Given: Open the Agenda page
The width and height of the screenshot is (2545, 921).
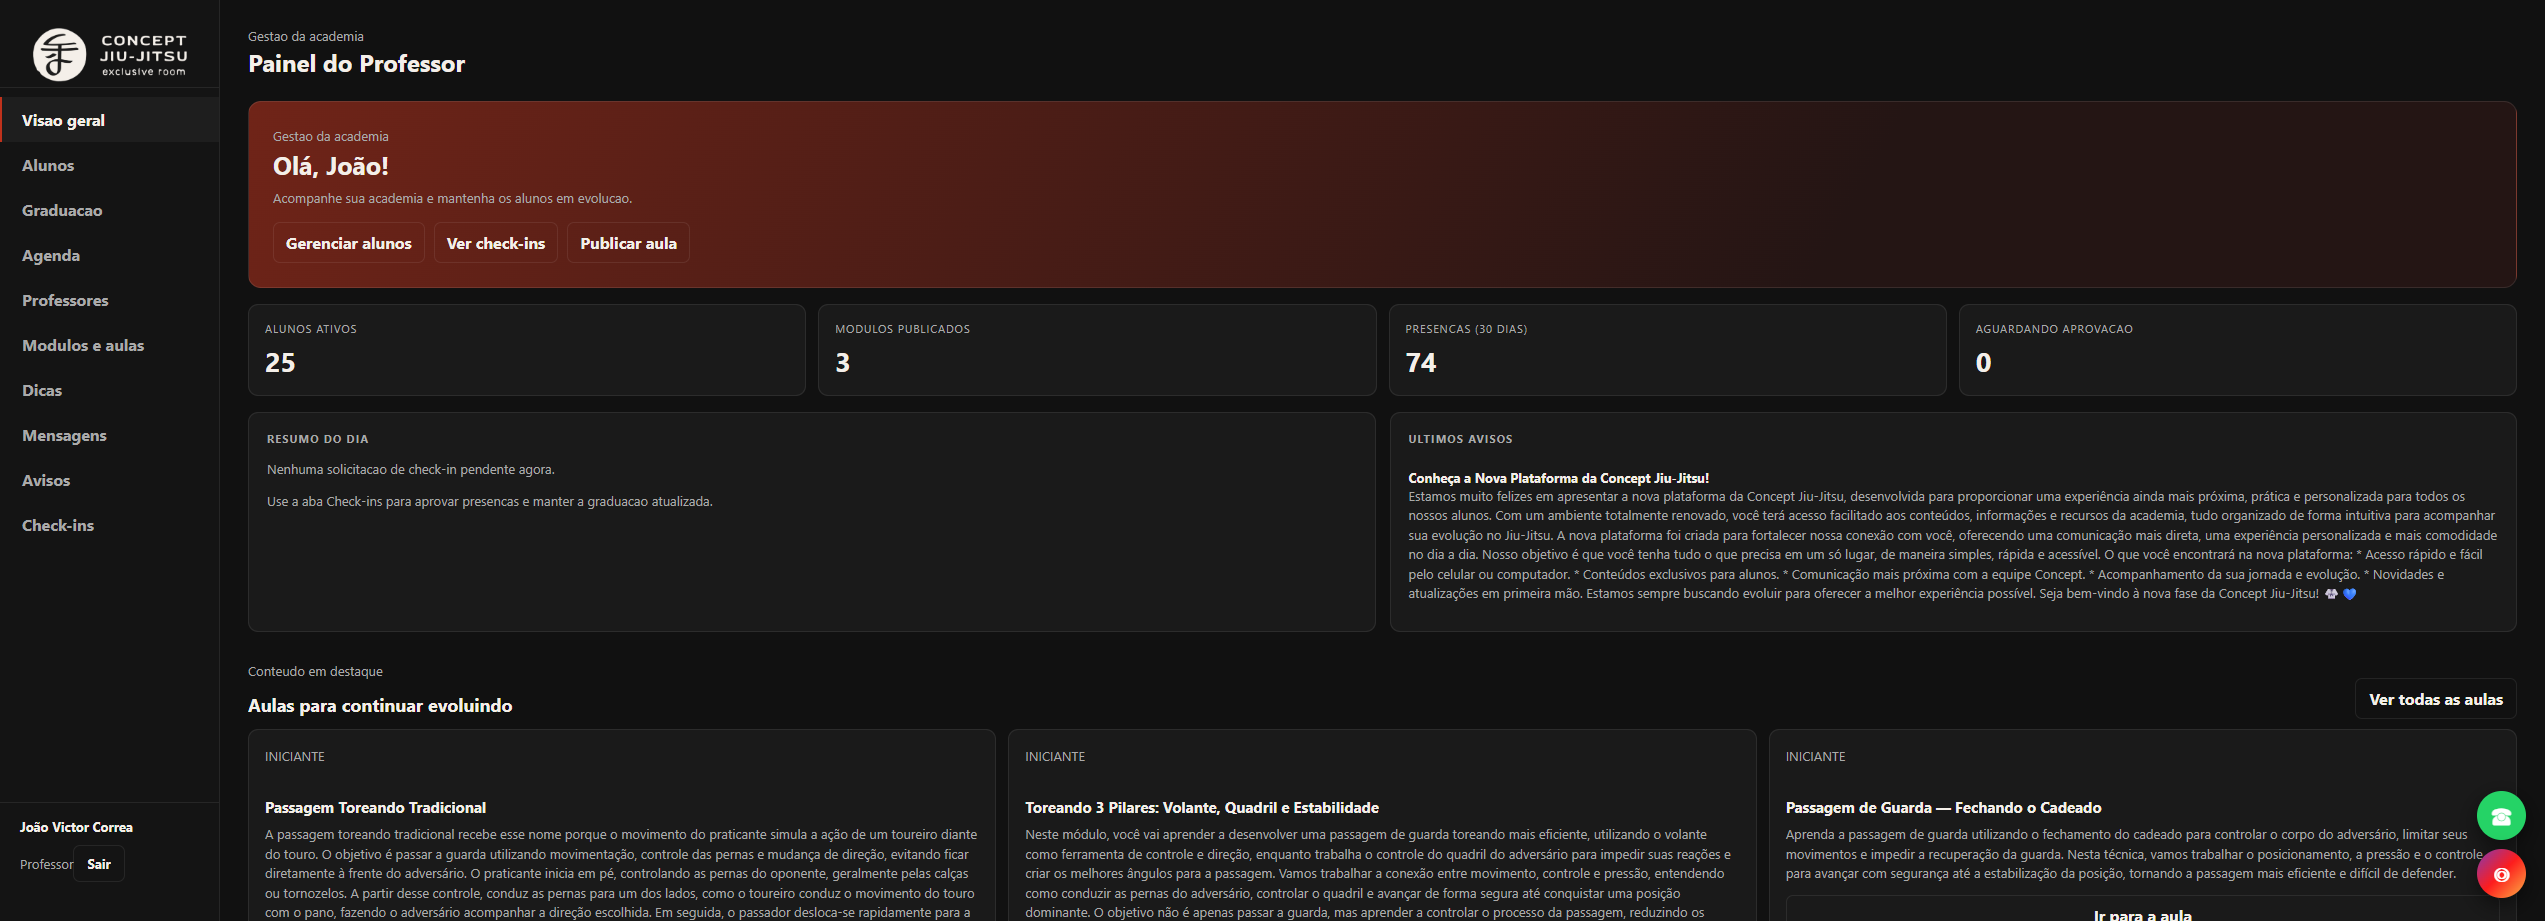Looking at the screenshot, I should point(110,255).
